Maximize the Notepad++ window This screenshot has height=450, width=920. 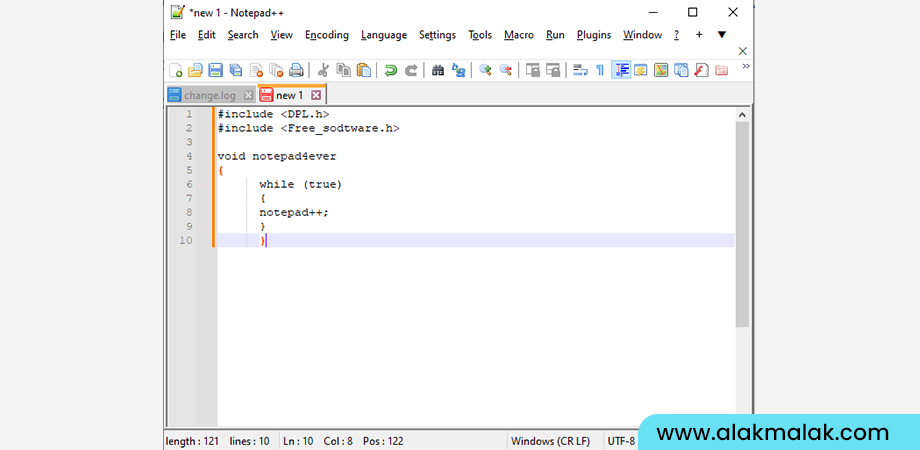tap(692, 12)
